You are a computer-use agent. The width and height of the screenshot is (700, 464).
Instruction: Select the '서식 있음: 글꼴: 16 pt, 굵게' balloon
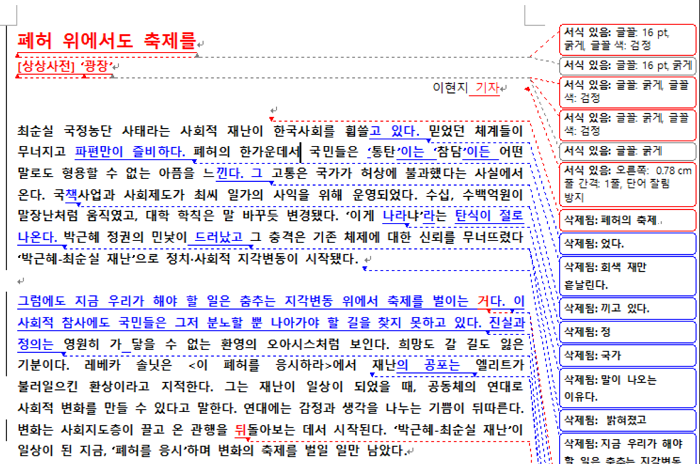[x=627, y=66]
